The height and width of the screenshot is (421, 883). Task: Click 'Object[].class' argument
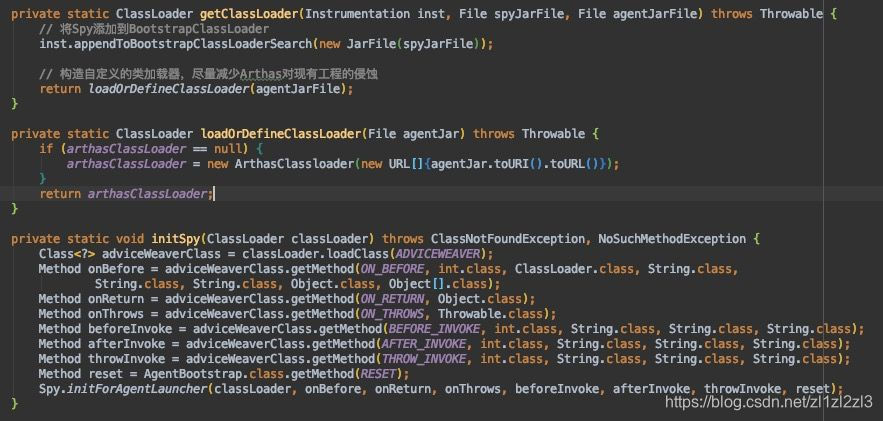(x=438, y=284)
